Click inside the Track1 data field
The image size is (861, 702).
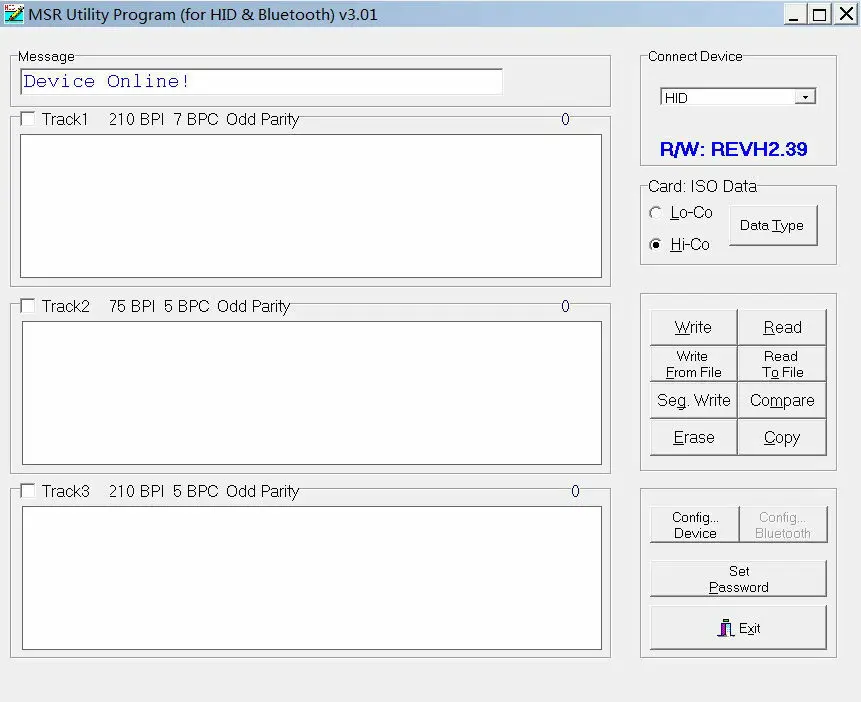[311, 206]
